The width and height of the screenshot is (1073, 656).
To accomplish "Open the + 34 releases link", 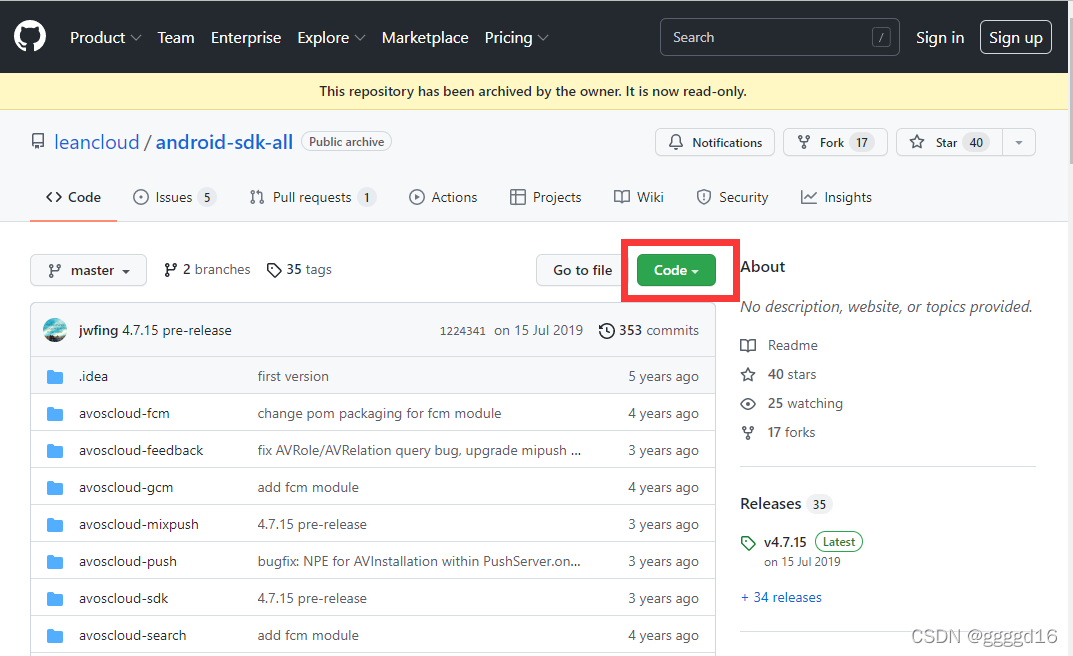I will click(x=781, y=597).
